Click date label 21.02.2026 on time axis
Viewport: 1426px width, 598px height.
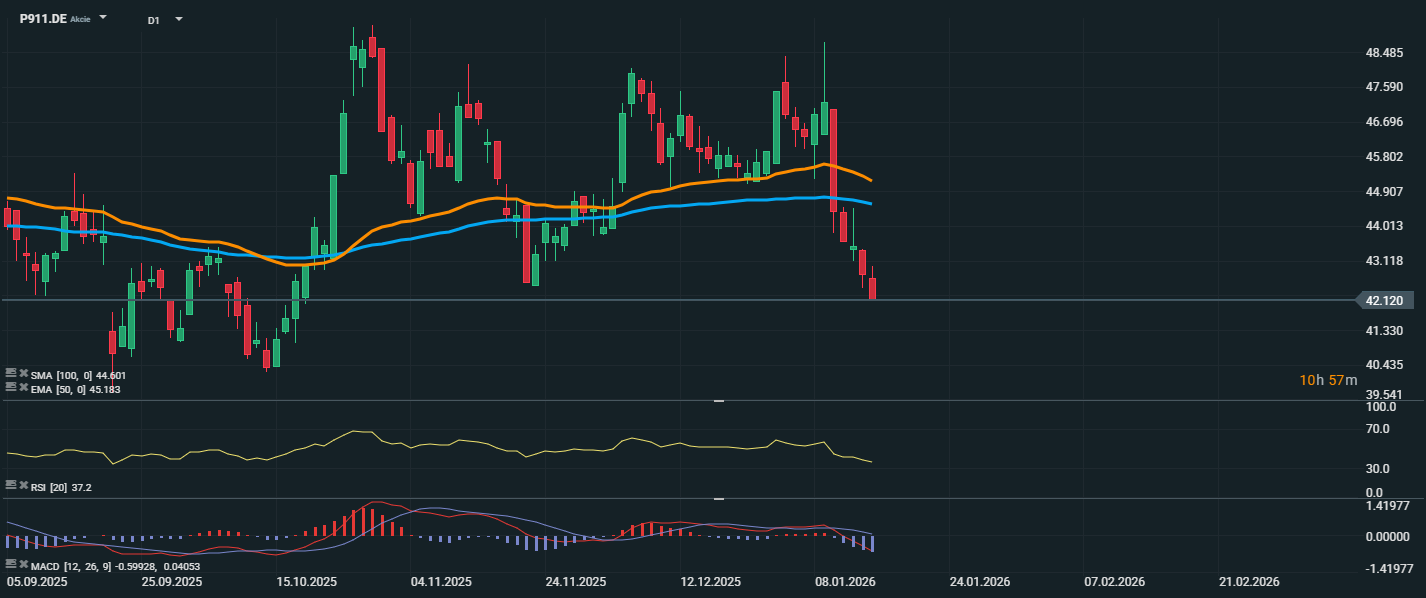pyautogui.click(x=1250, y=581)
